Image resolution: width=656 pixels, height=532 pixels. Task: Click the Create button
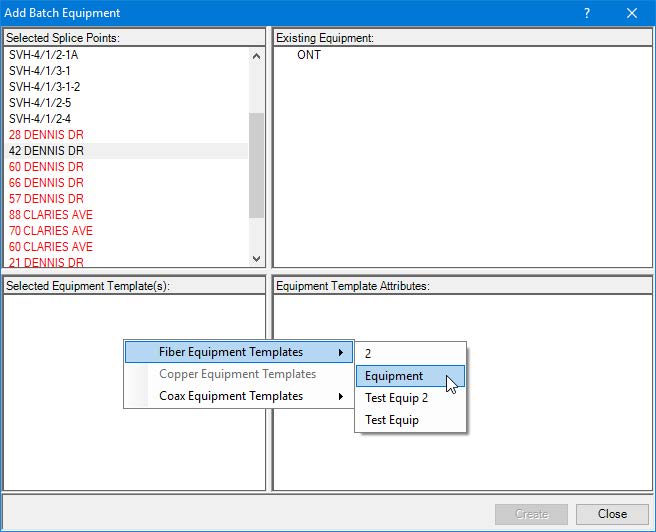531,514
